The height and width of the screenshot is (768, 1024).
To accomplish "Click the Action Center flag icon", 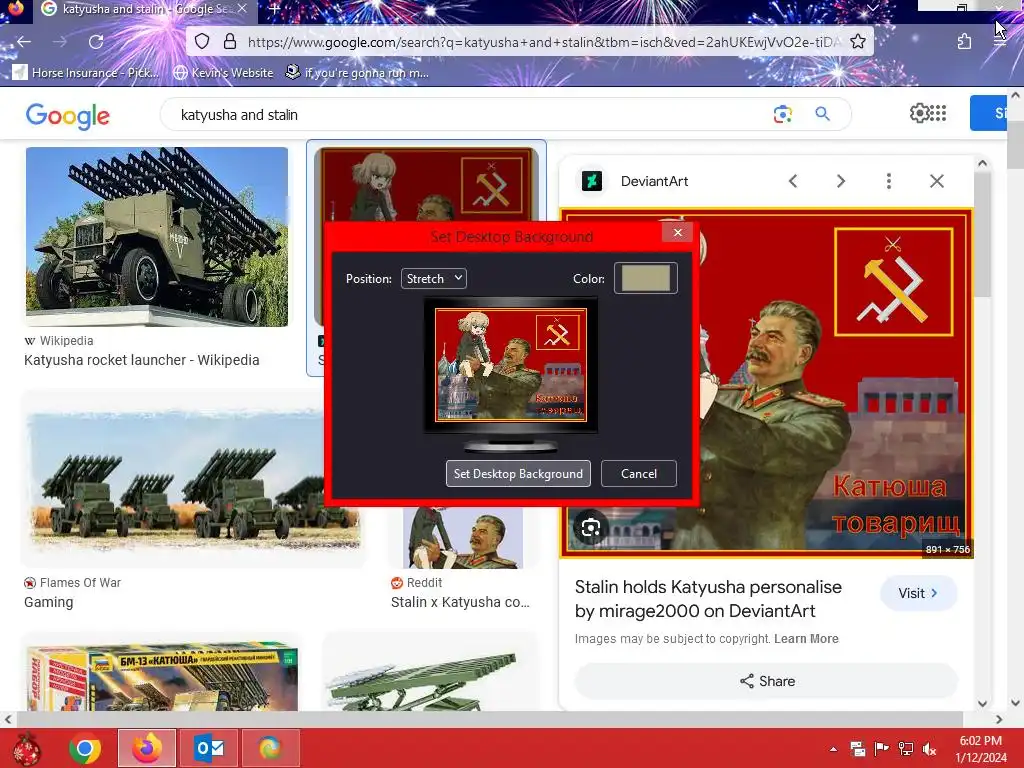I will click(x=882, y=749).
